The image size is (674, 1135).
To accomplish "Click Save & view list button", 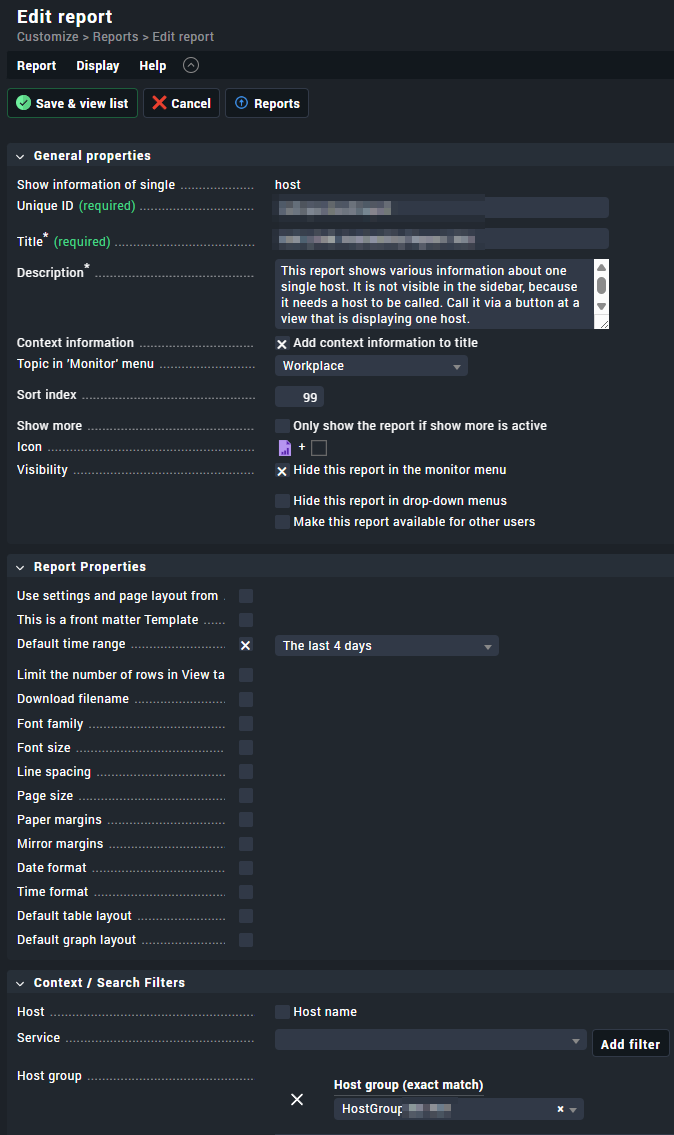I will click(x=72, y=103).
